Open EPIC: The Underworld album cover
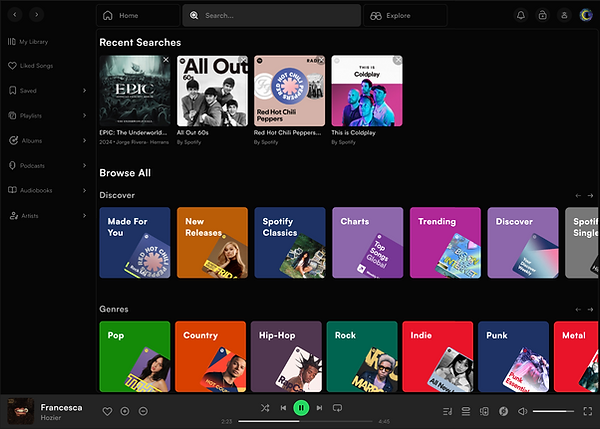Screen dimensions: 600x429 (135, 91)
